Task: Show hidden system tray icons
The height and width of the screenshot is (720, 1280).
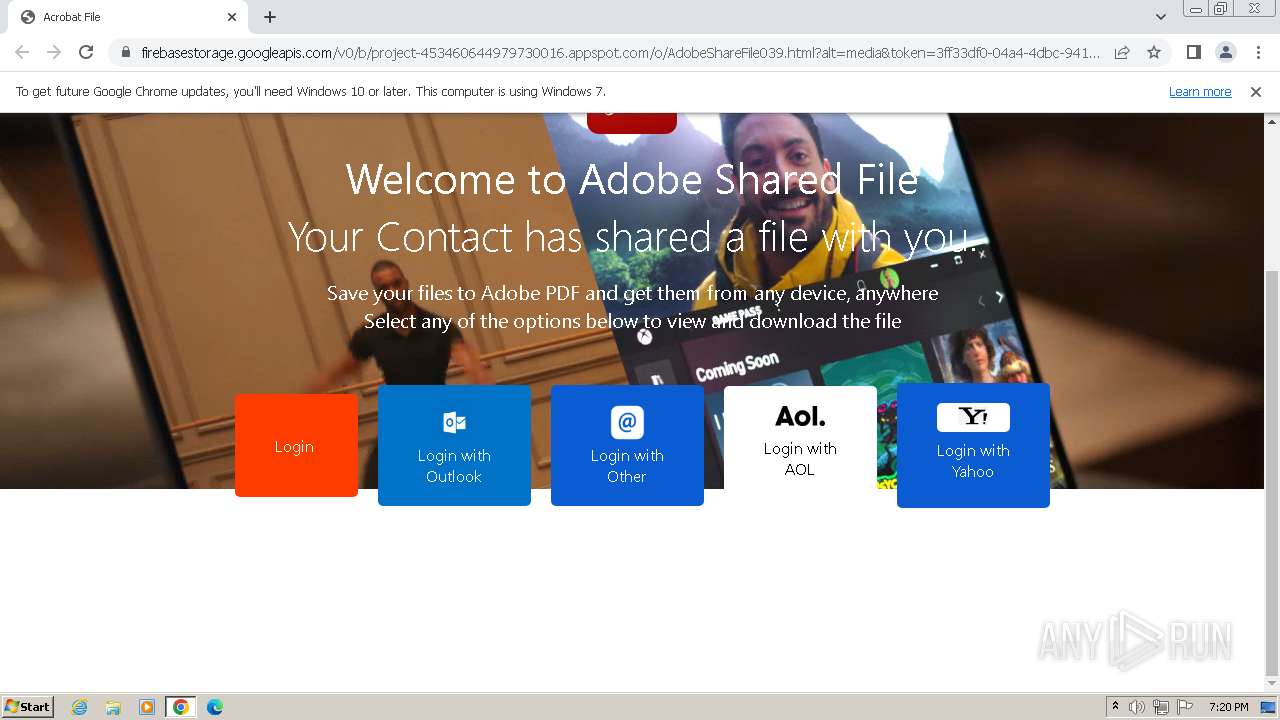Action: click(1116, 707)
